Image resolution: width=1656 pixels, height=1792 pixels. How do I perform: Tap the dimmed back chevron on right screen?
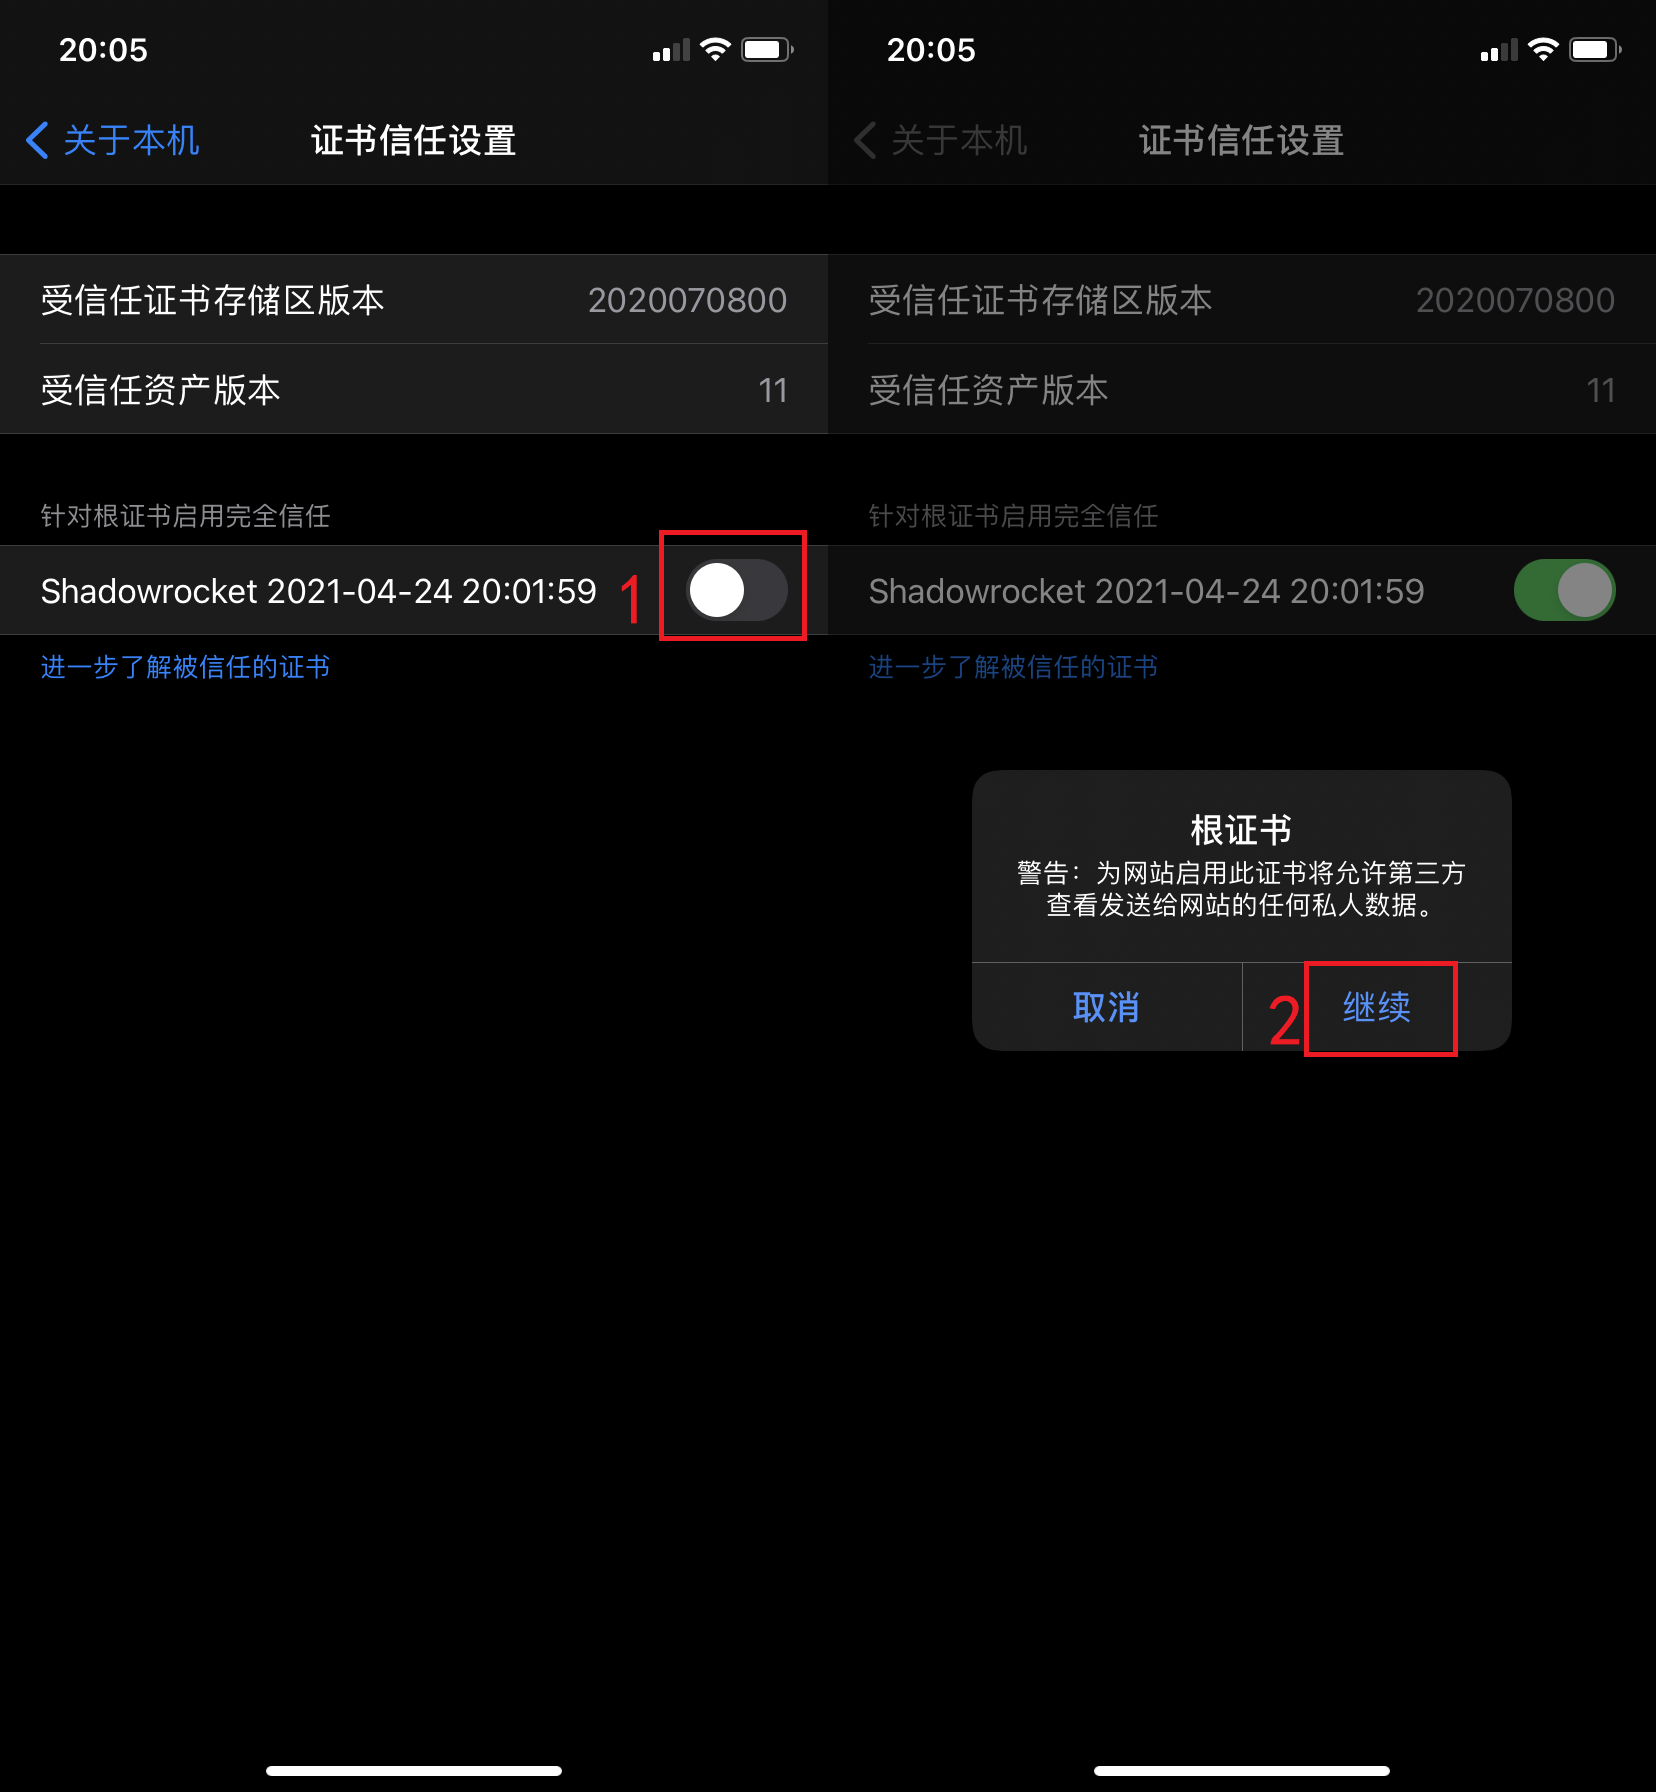pyautogui.click(x=865, y=140)
